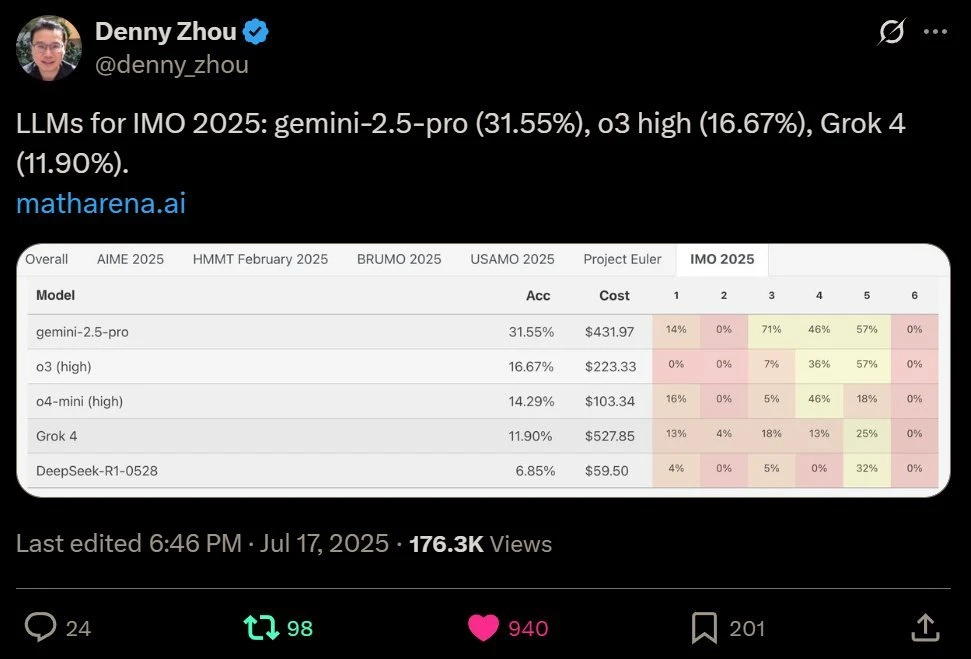Click the 176.3K Views count

tap(481, 544)
